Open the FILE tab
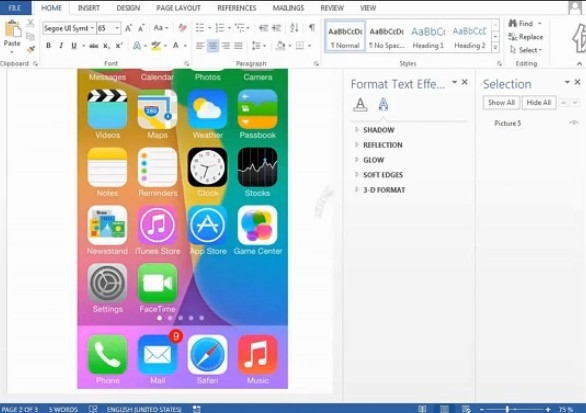 point(15,8)
